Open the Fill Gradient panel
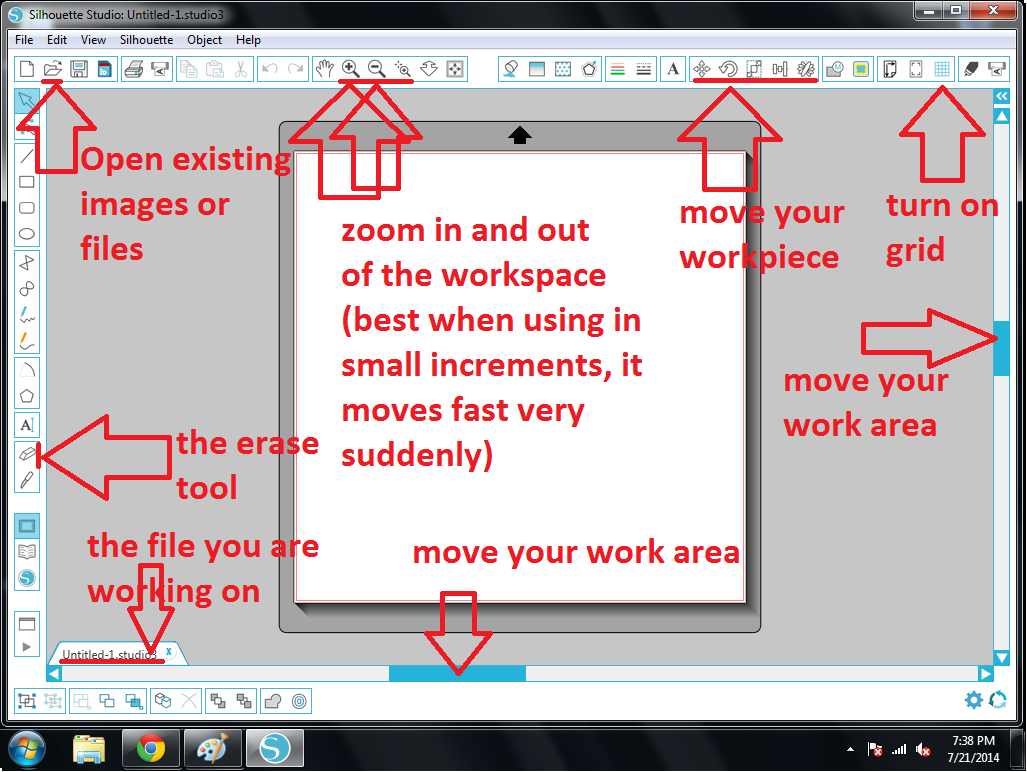 pyautogui.click(x=537, y=69)
